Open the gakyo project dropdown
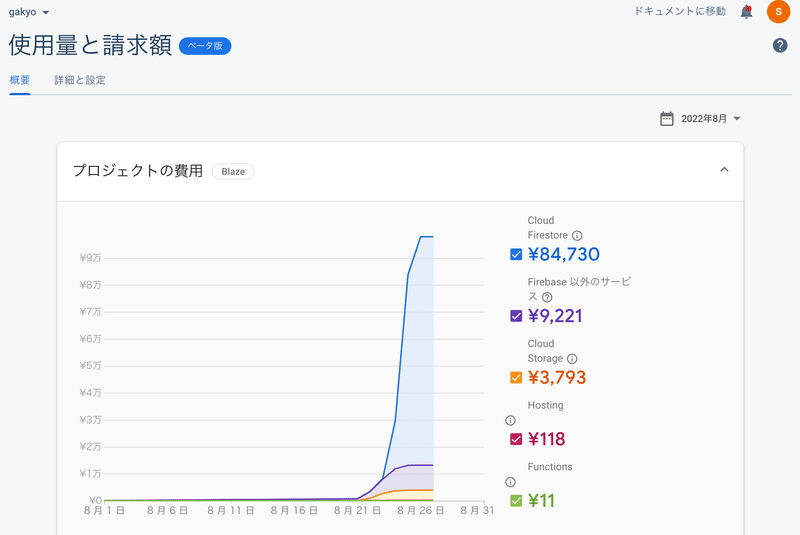The image size is (800, 535). coord(29,12)
